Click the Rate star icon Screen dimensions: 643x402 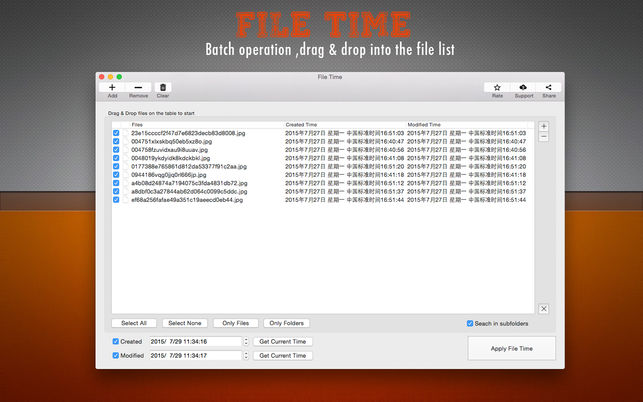point(497,87)
